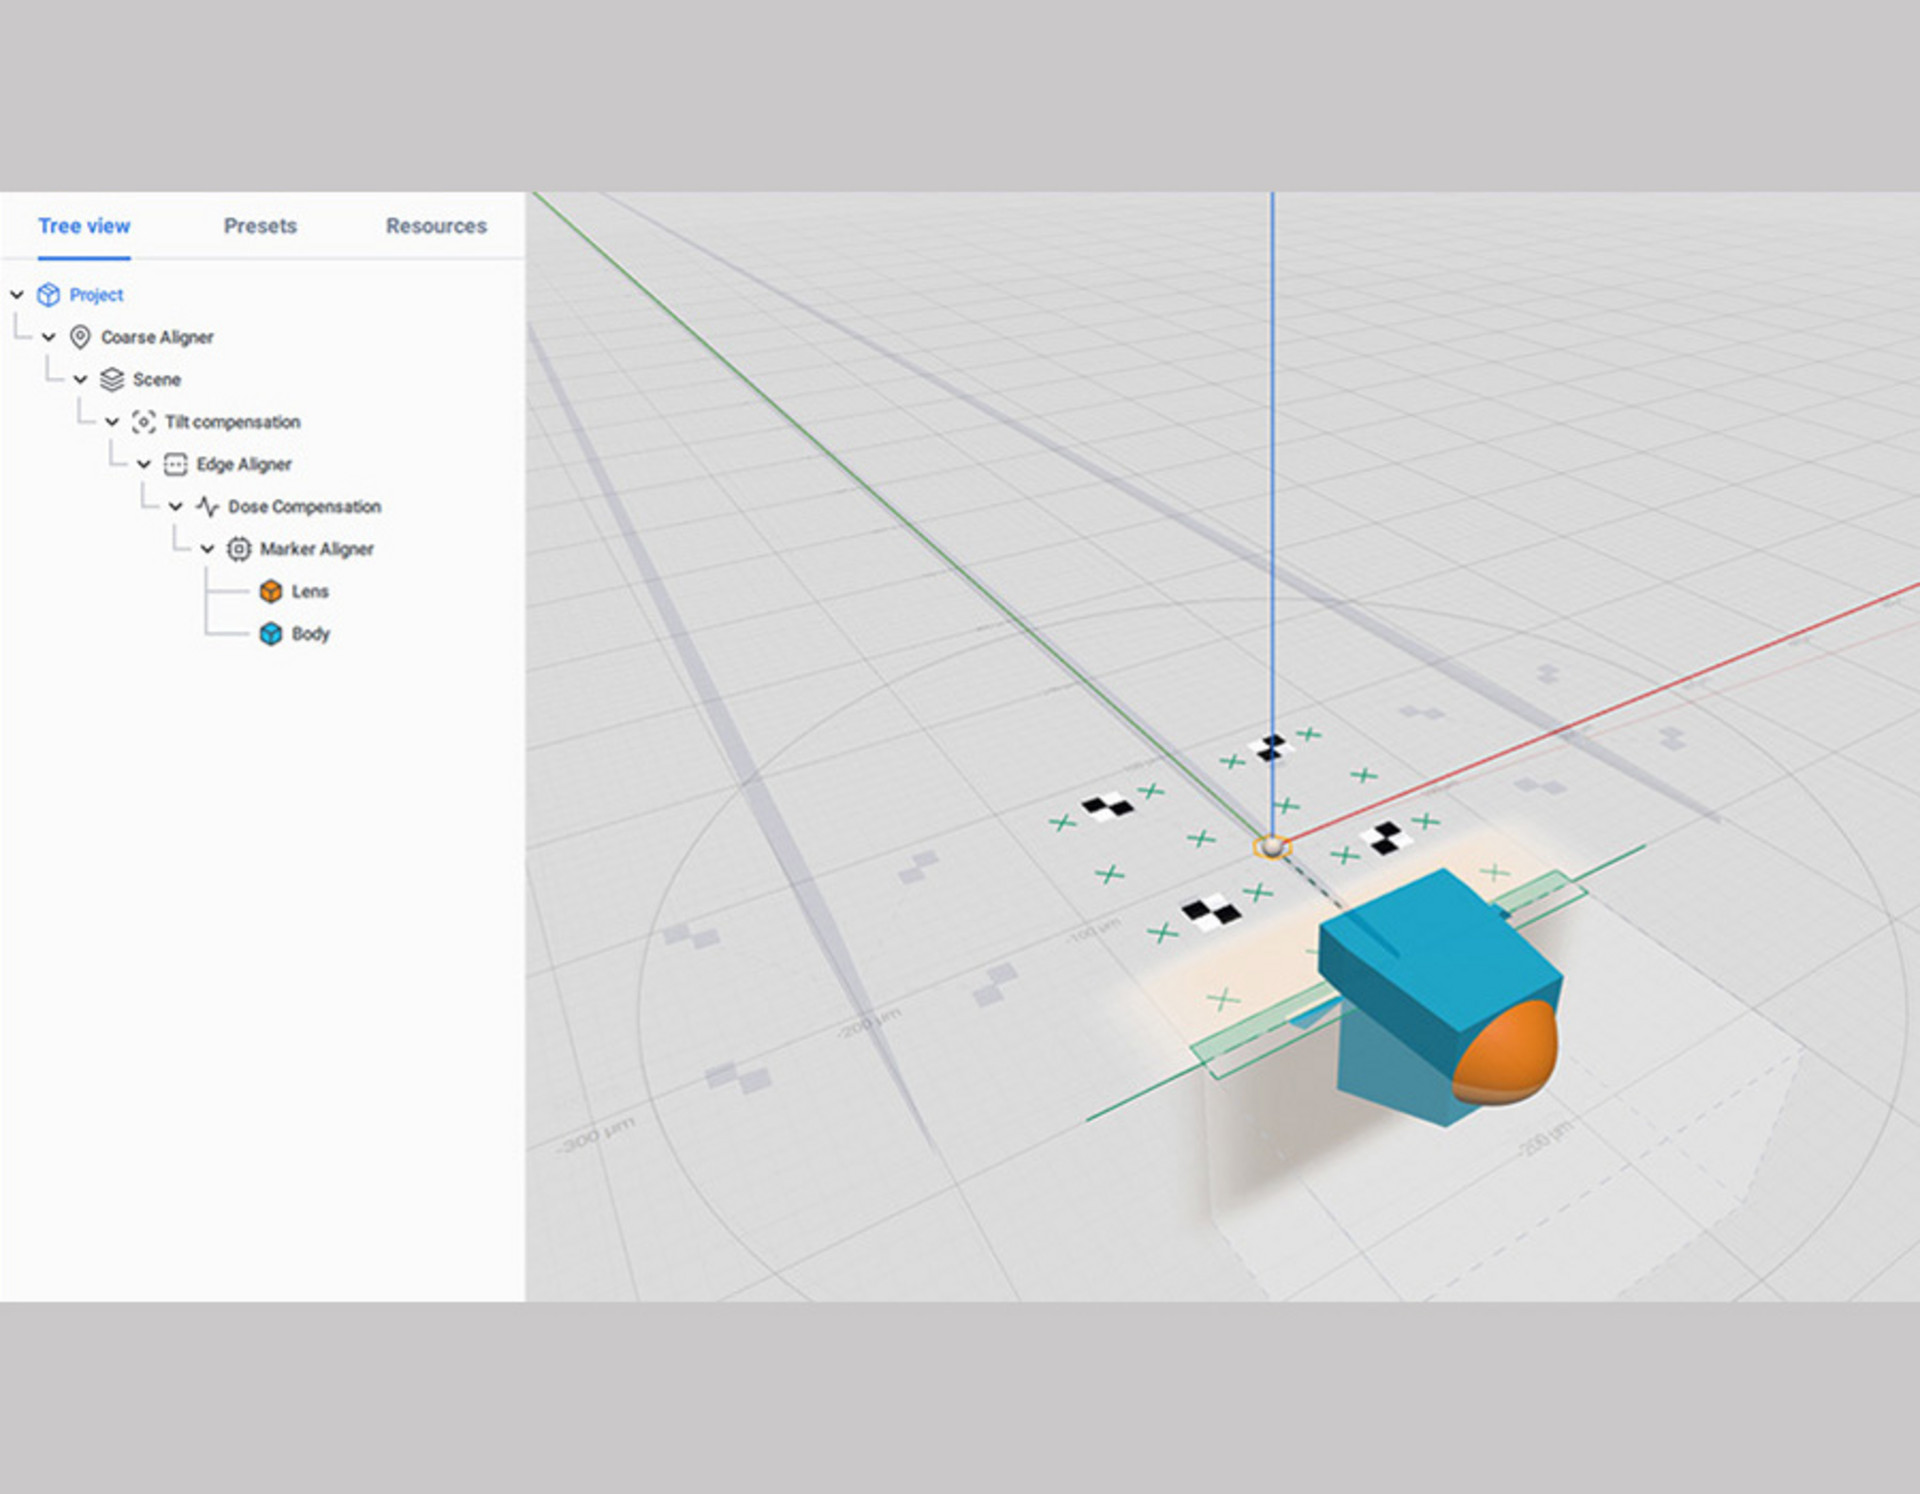Image resolution: width=1920 pixels, height=1494 pixels.
Task: Open the Resources tab
Action: tap(436, 226)
